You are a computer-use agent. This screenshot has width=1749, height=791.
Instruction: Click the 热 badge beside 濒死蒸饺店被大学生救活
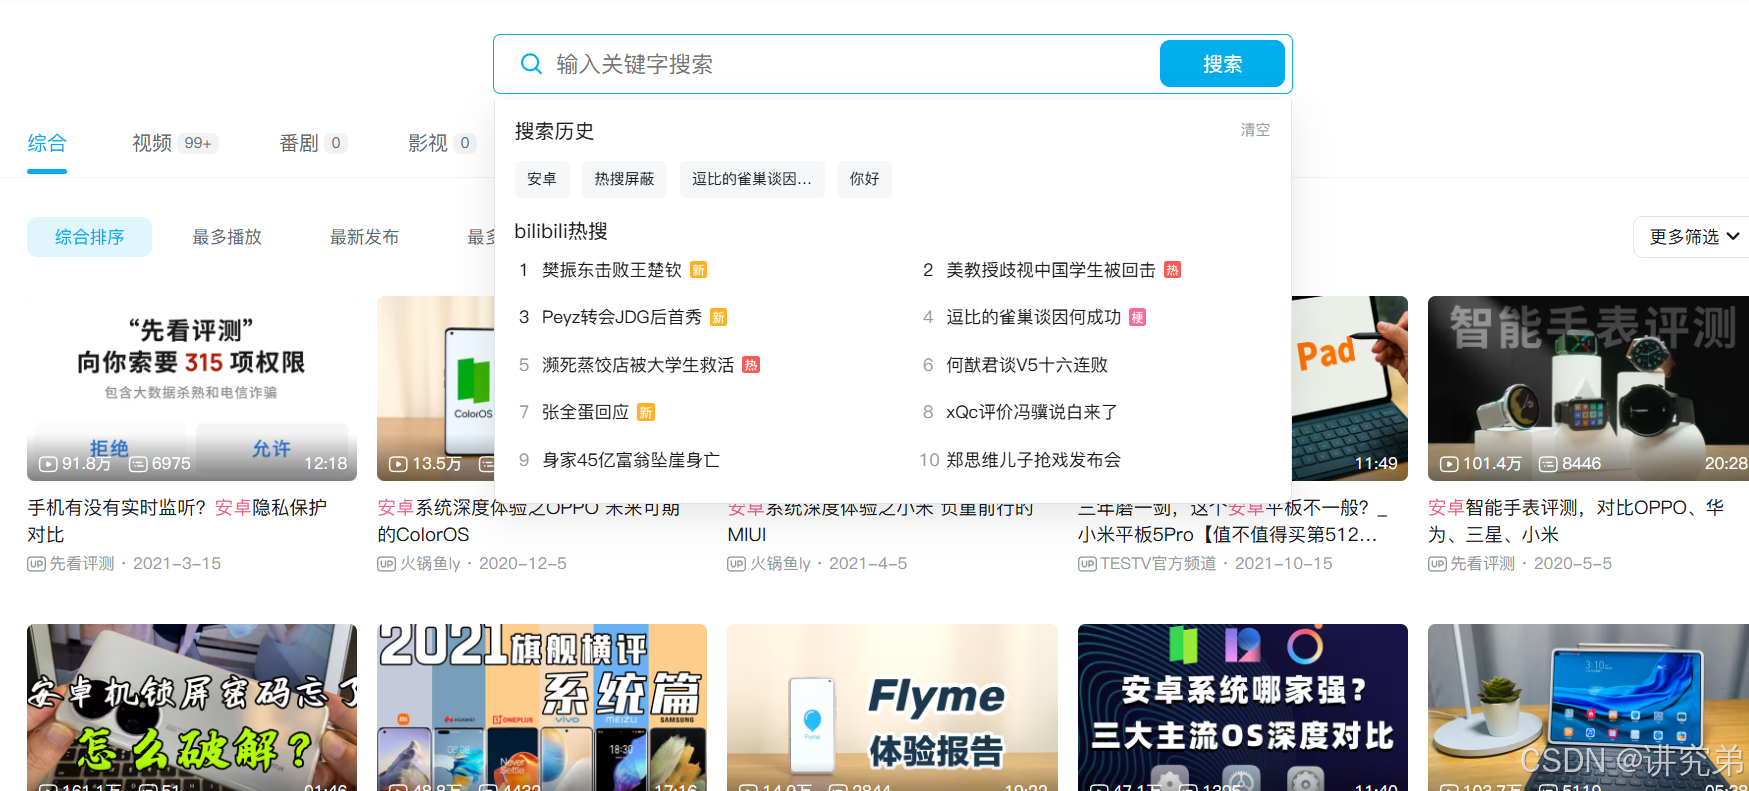tap(752, 365)
